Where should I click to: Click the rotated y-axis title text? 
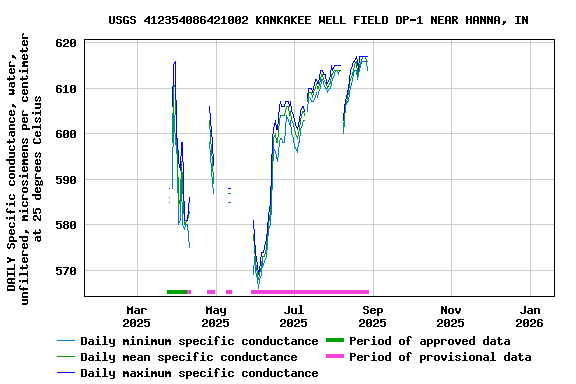[24, 169]
